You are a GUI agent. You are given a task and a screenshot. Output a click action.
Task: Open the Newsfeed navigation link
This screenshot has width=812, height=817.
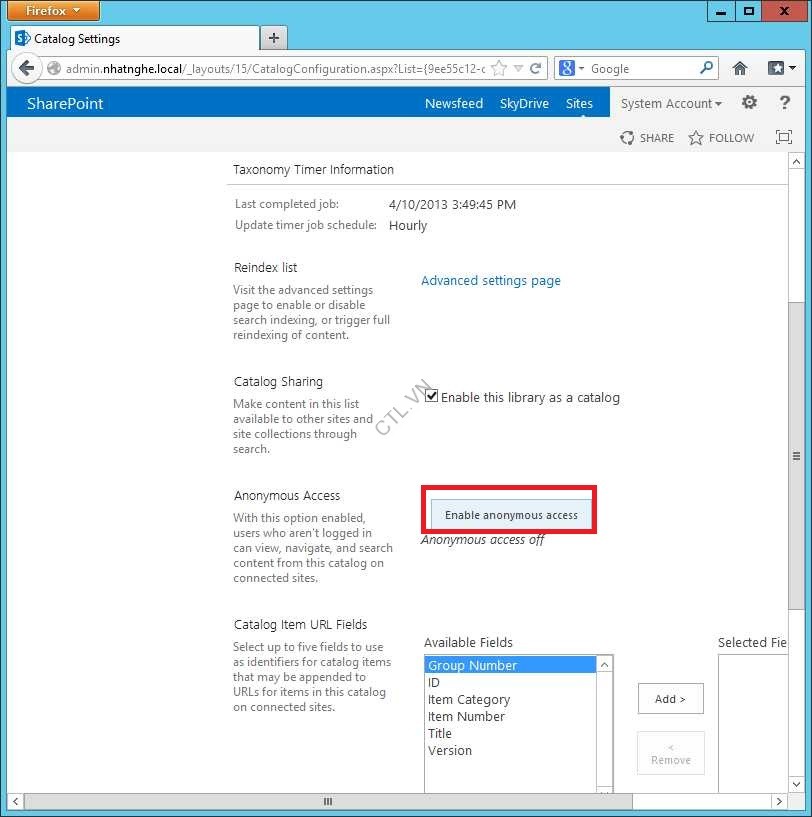pos(454,104)
